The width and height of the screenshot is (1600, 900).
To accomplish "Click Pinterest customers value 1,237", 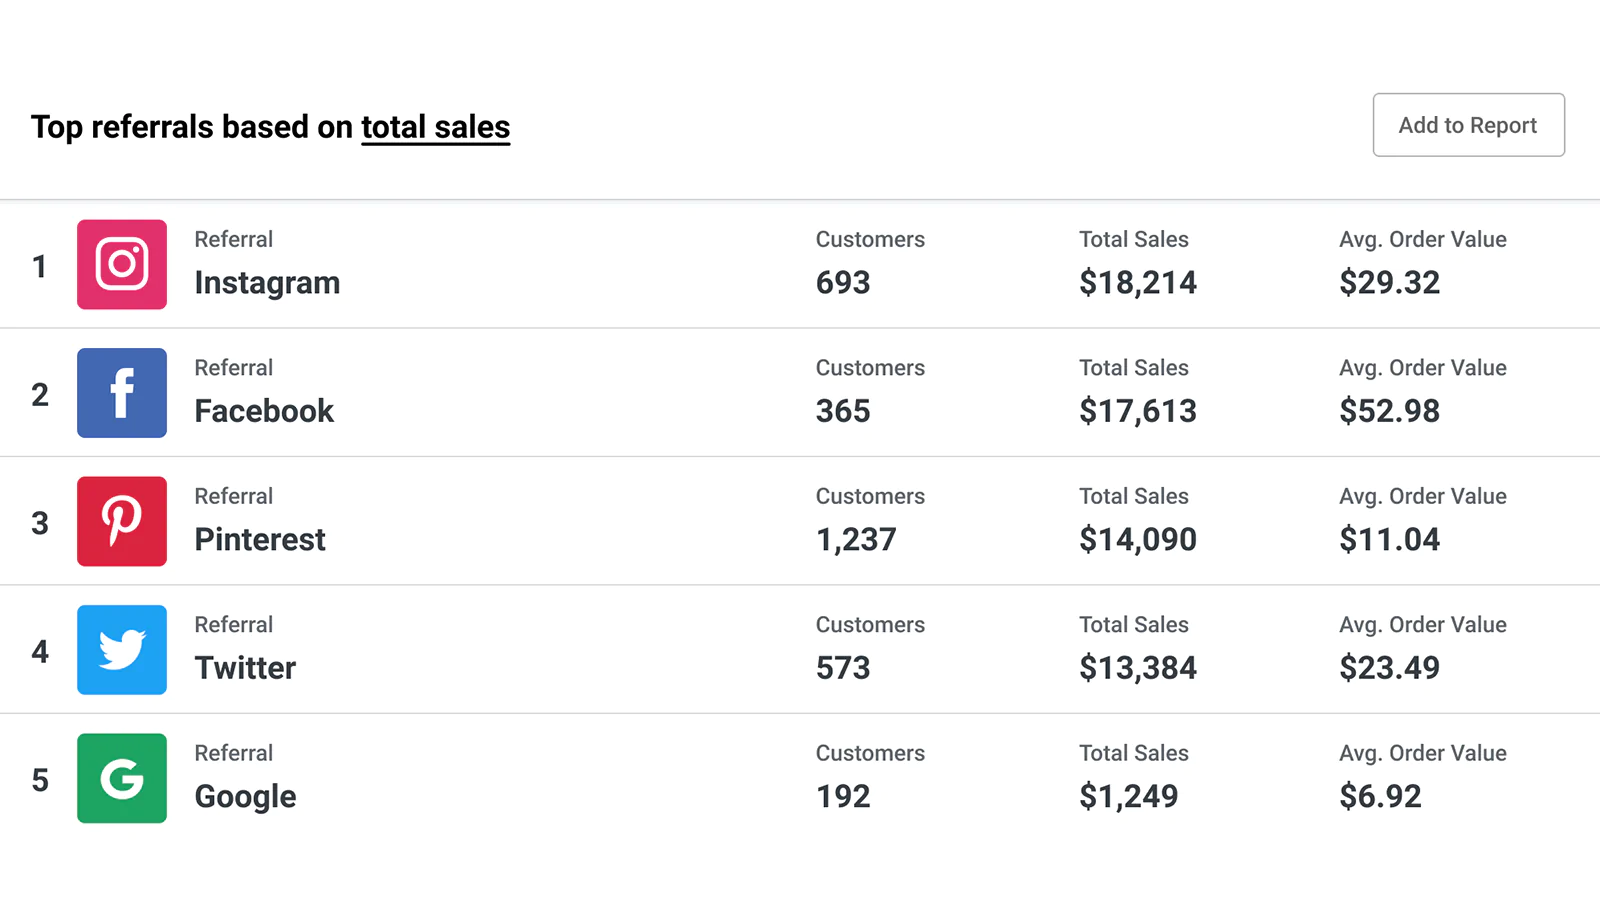I will click(856, 540).
